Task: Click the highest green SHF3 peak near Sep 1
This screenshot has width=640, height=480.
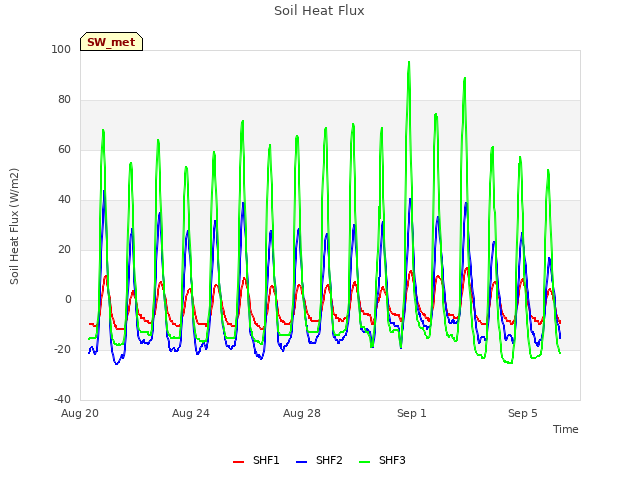Action: pyautogui.click(x=409, y=62)
